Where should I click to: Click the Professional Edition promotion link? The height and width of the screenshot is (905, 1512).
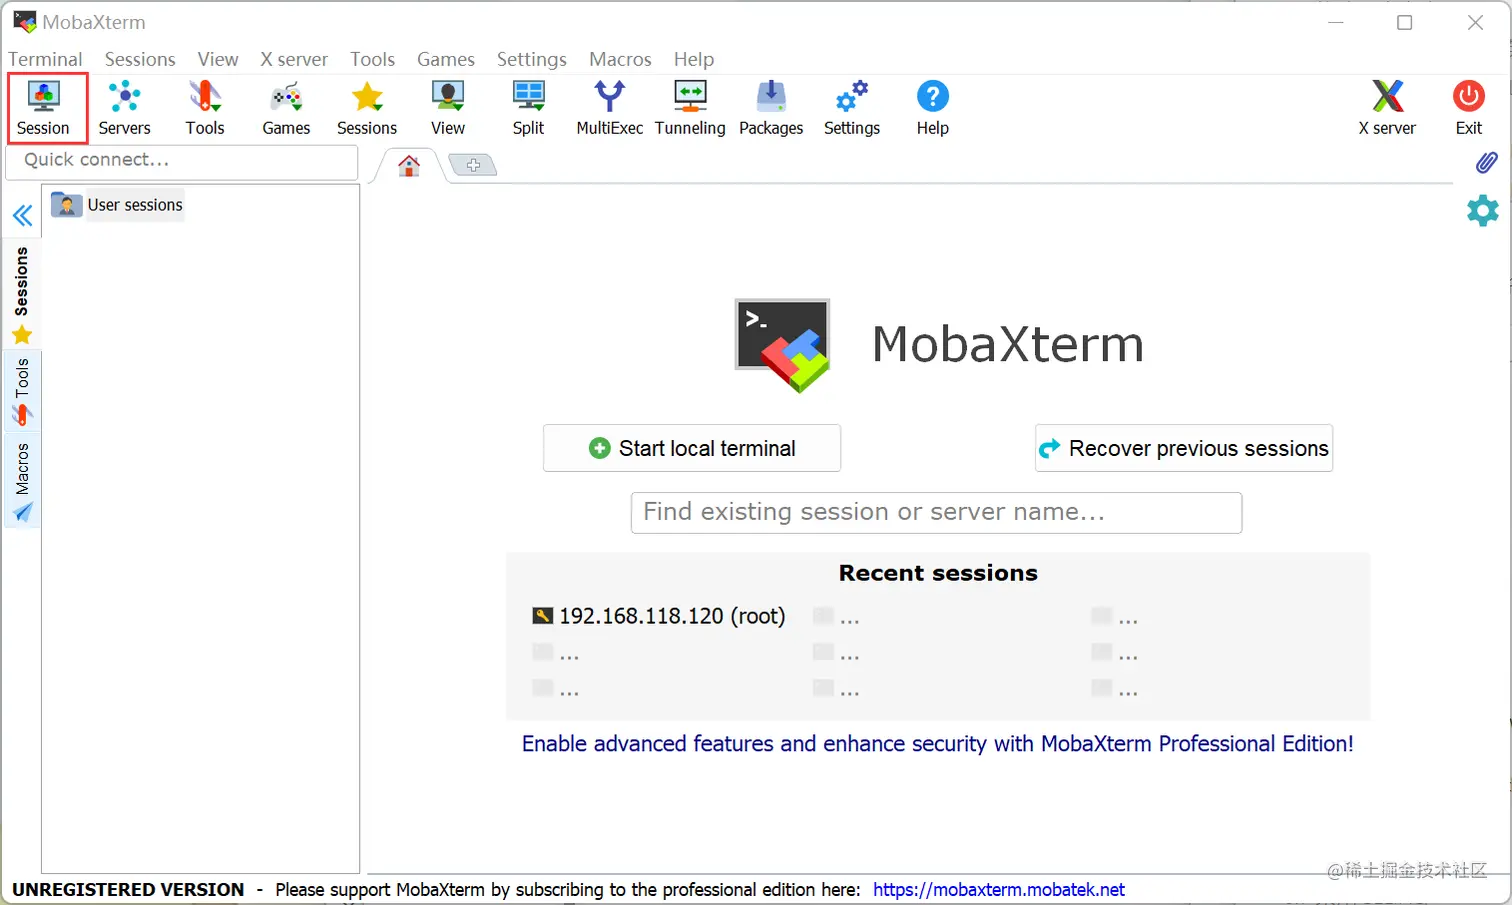[x=937, y=744]
